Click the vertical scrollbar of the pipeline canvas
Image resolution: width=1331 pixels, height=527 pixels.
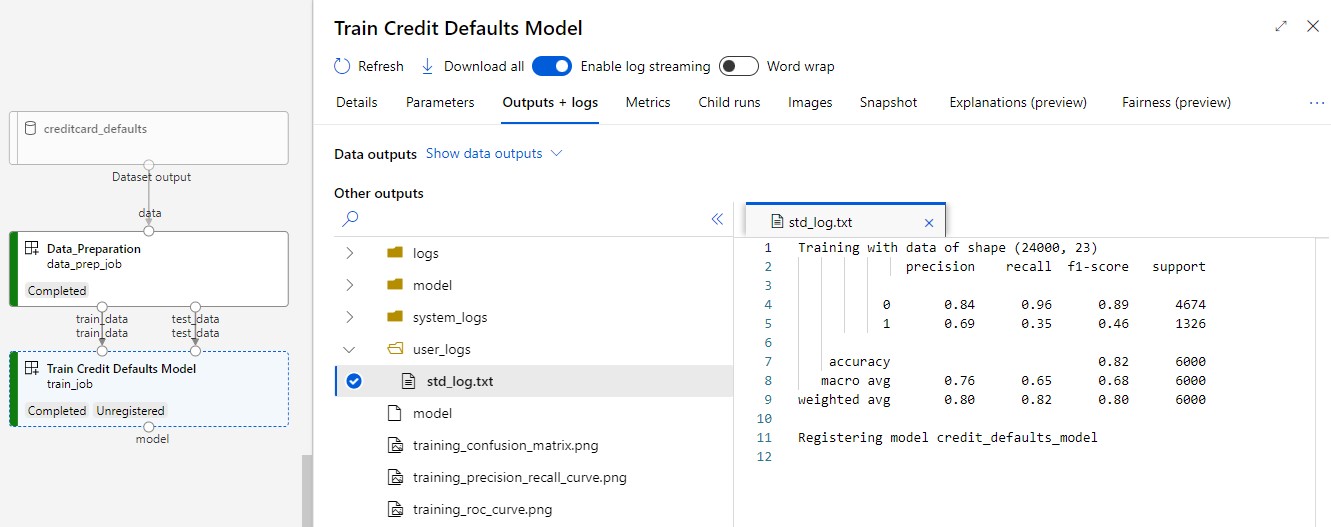click(307, 490)
